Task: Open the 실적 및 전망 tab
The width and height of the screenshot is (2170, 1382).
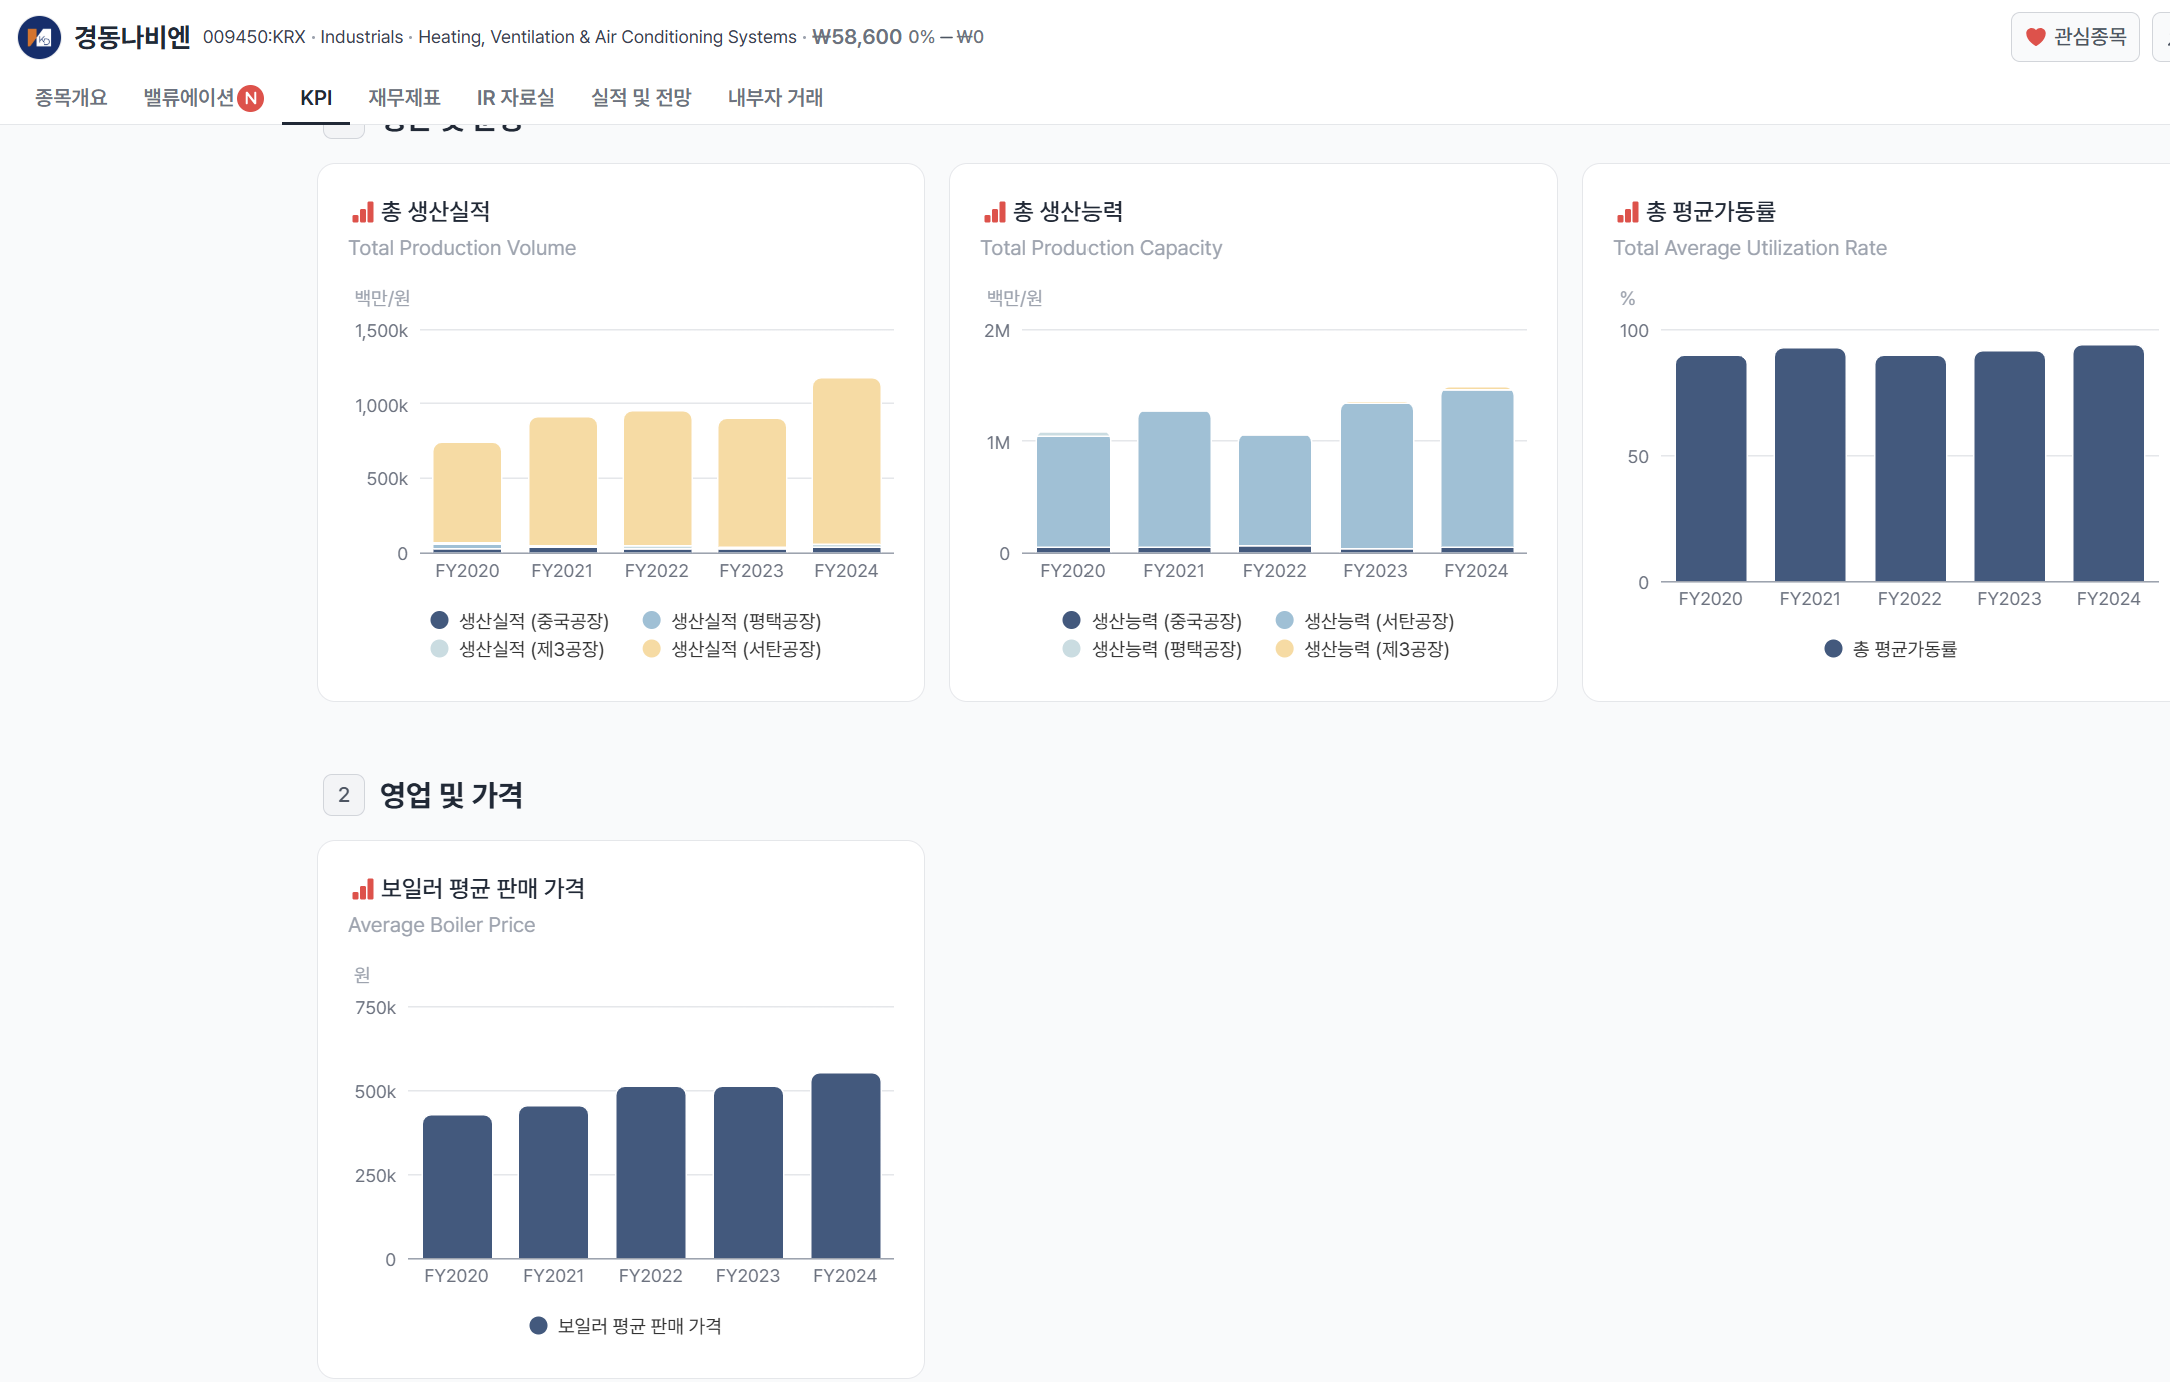Action: coord(641,97)
